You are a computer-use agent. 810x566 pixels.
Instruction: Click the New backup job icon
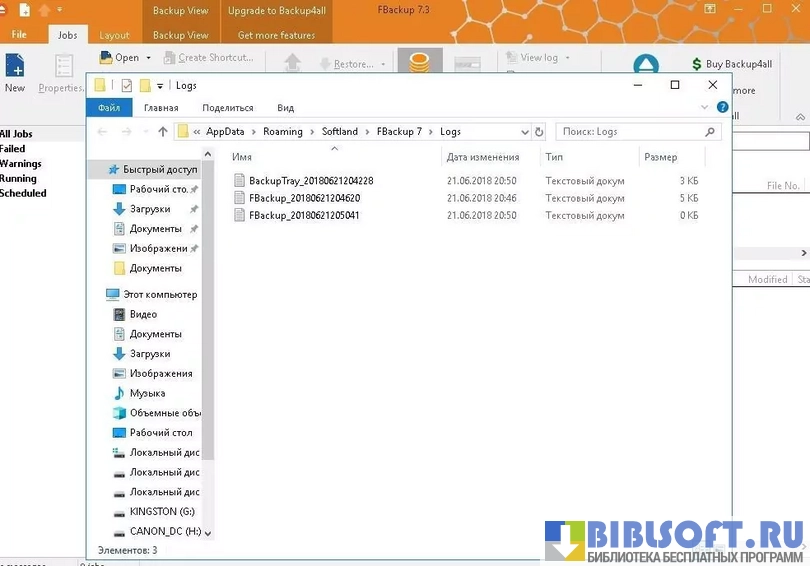[x=14, y=67]
